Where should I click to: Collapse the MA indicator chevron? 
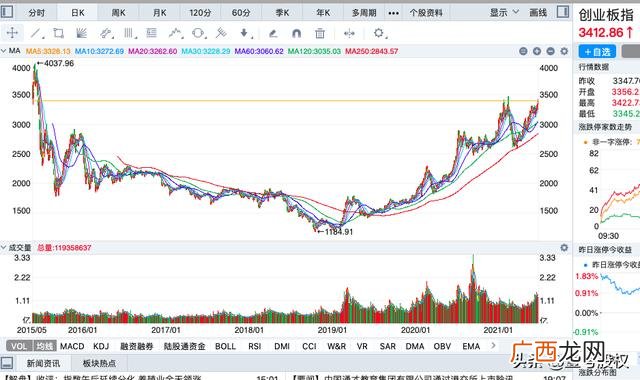[4, 51]
